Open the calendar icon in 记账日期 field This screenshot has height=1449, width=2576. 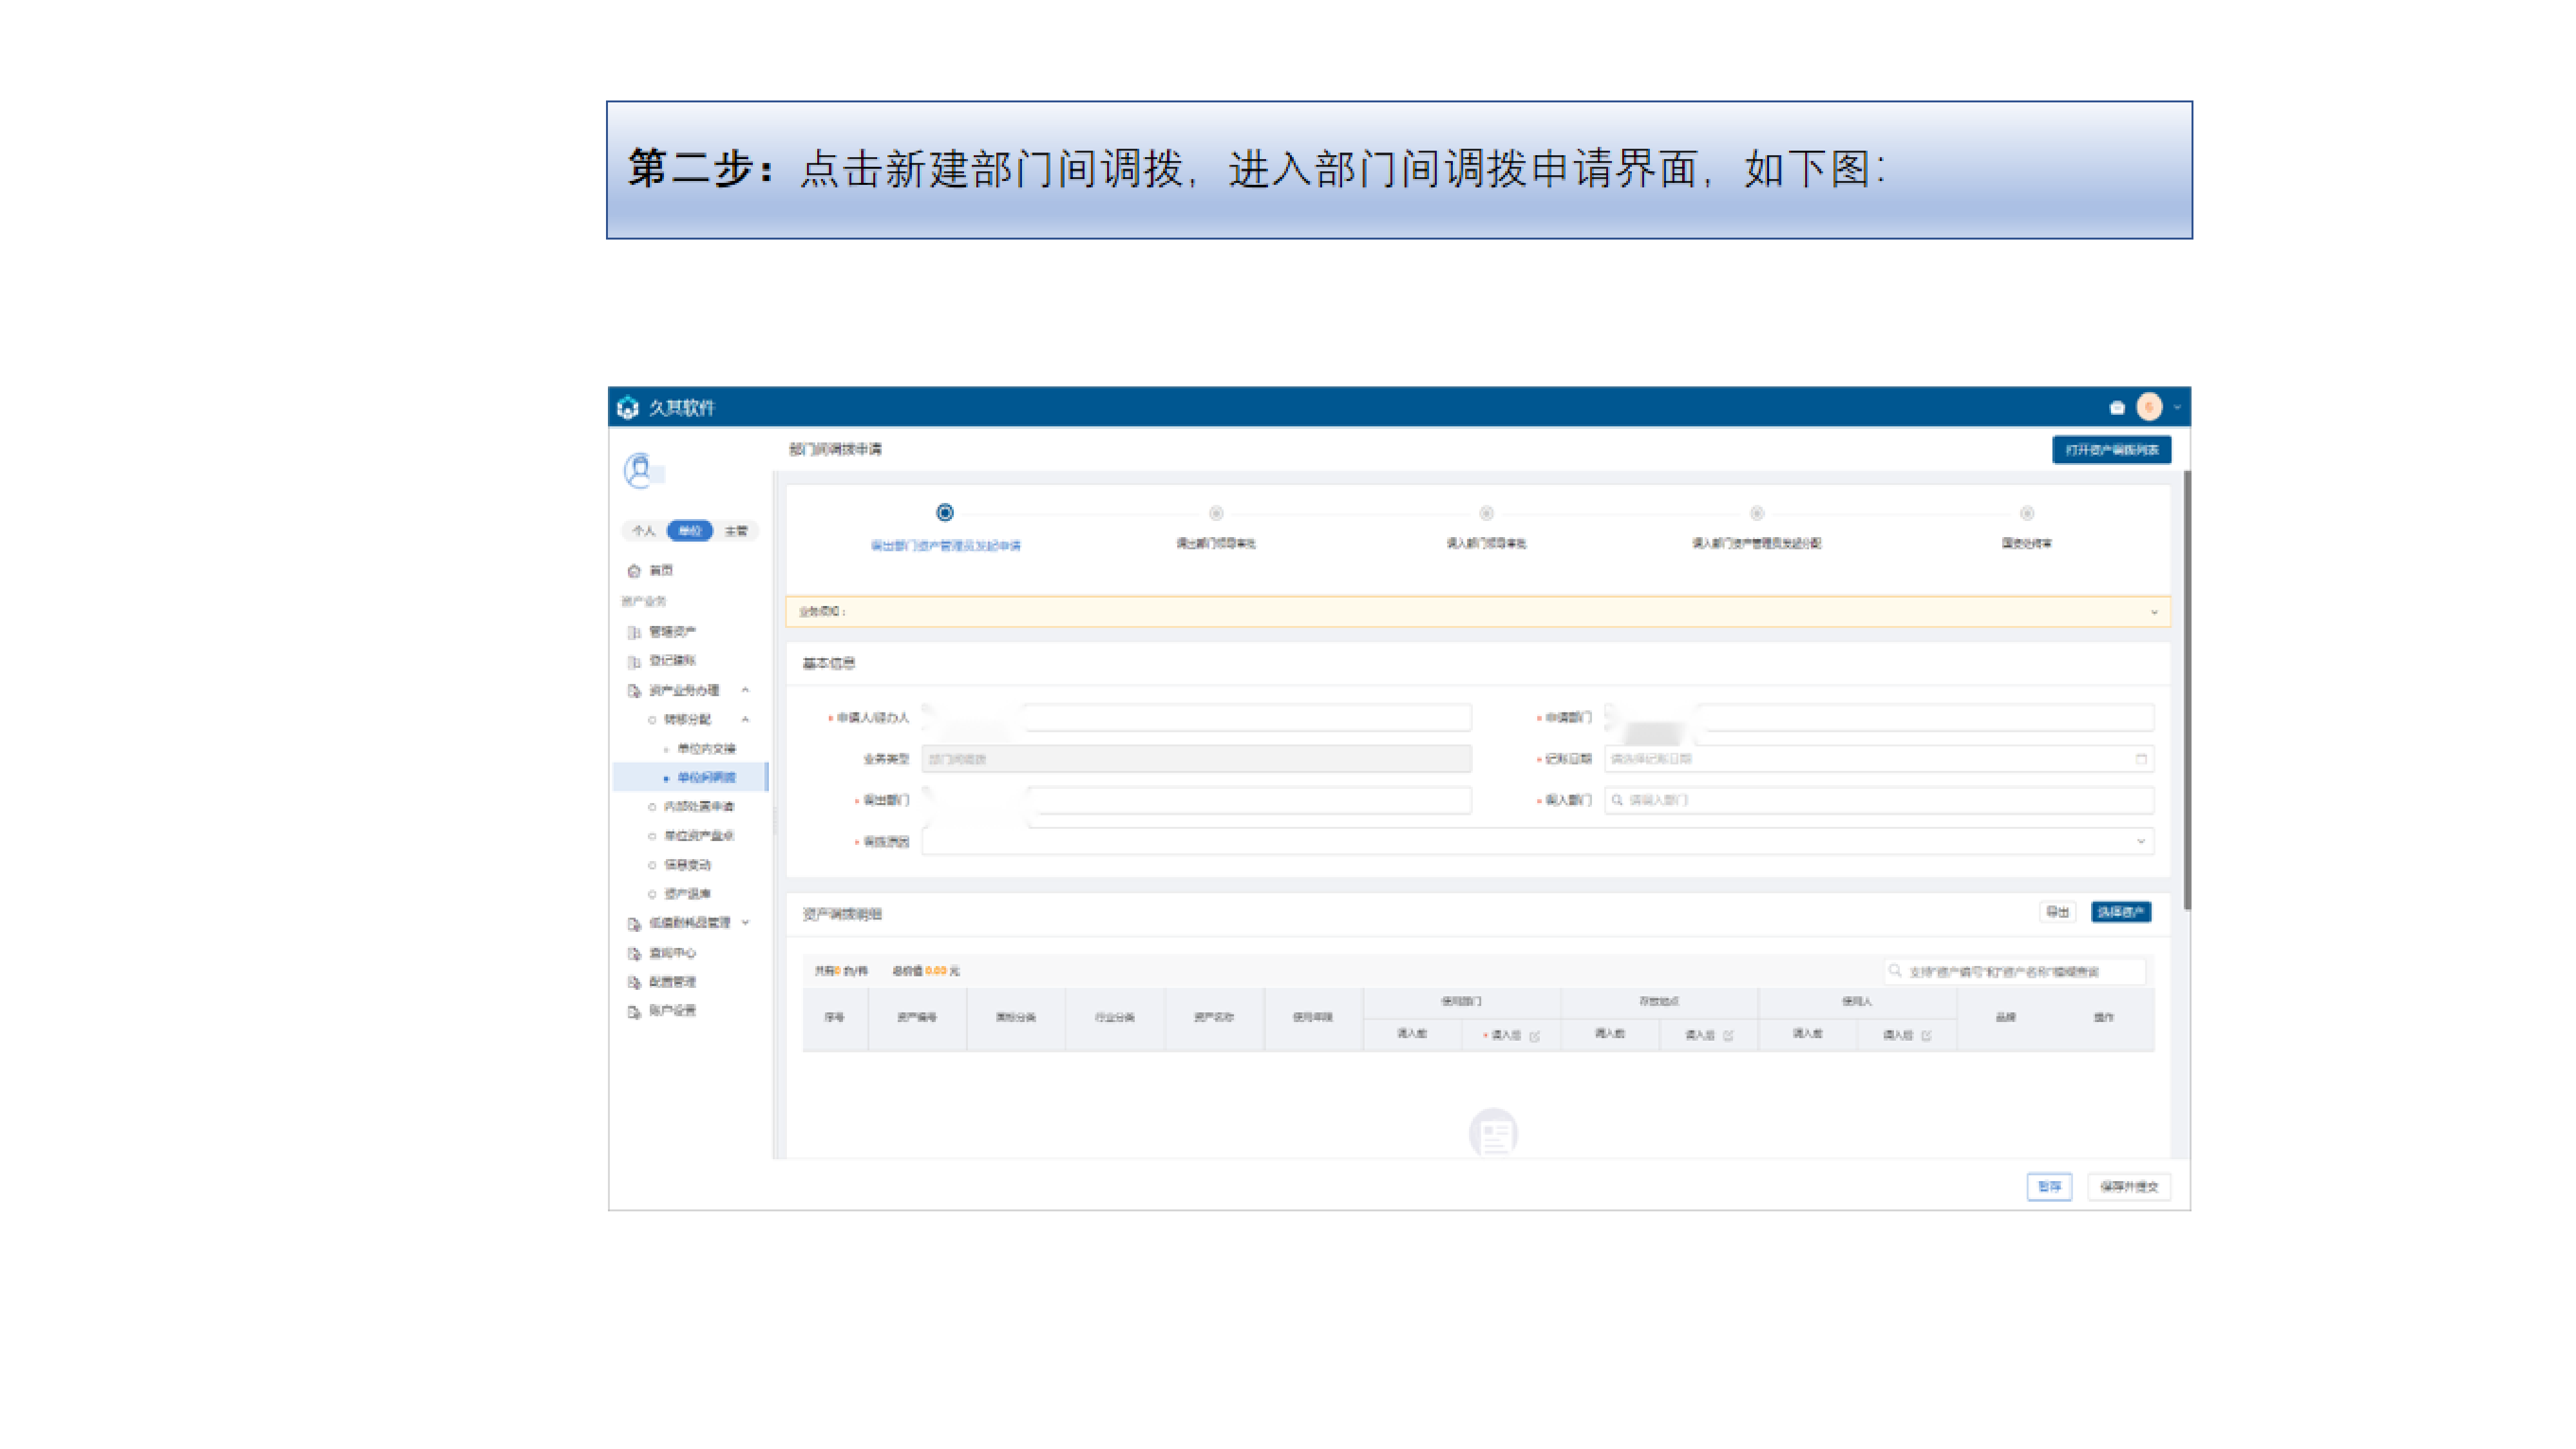coord(2140,759)
